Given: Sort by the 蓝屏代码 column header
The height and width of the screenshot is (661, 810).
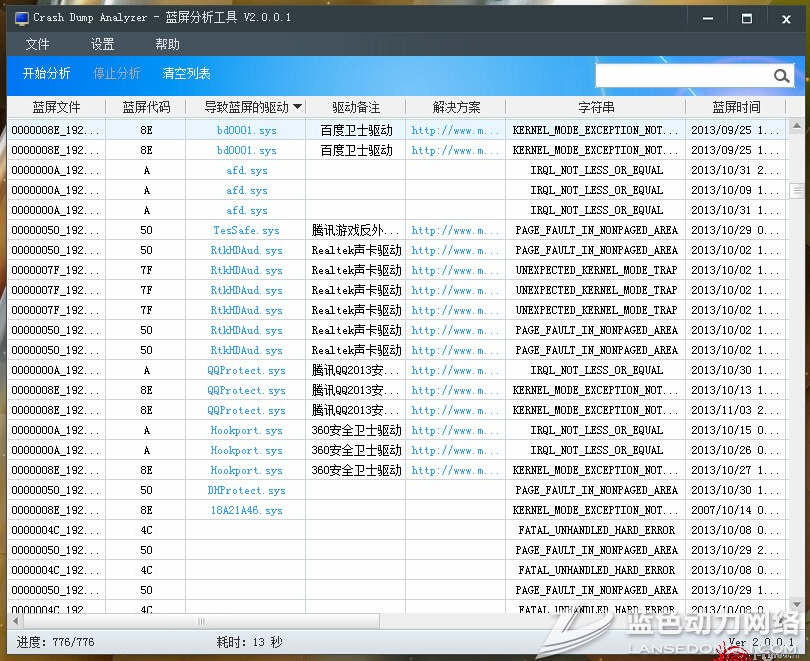Looking at the screenshot, I should point(146,107).
